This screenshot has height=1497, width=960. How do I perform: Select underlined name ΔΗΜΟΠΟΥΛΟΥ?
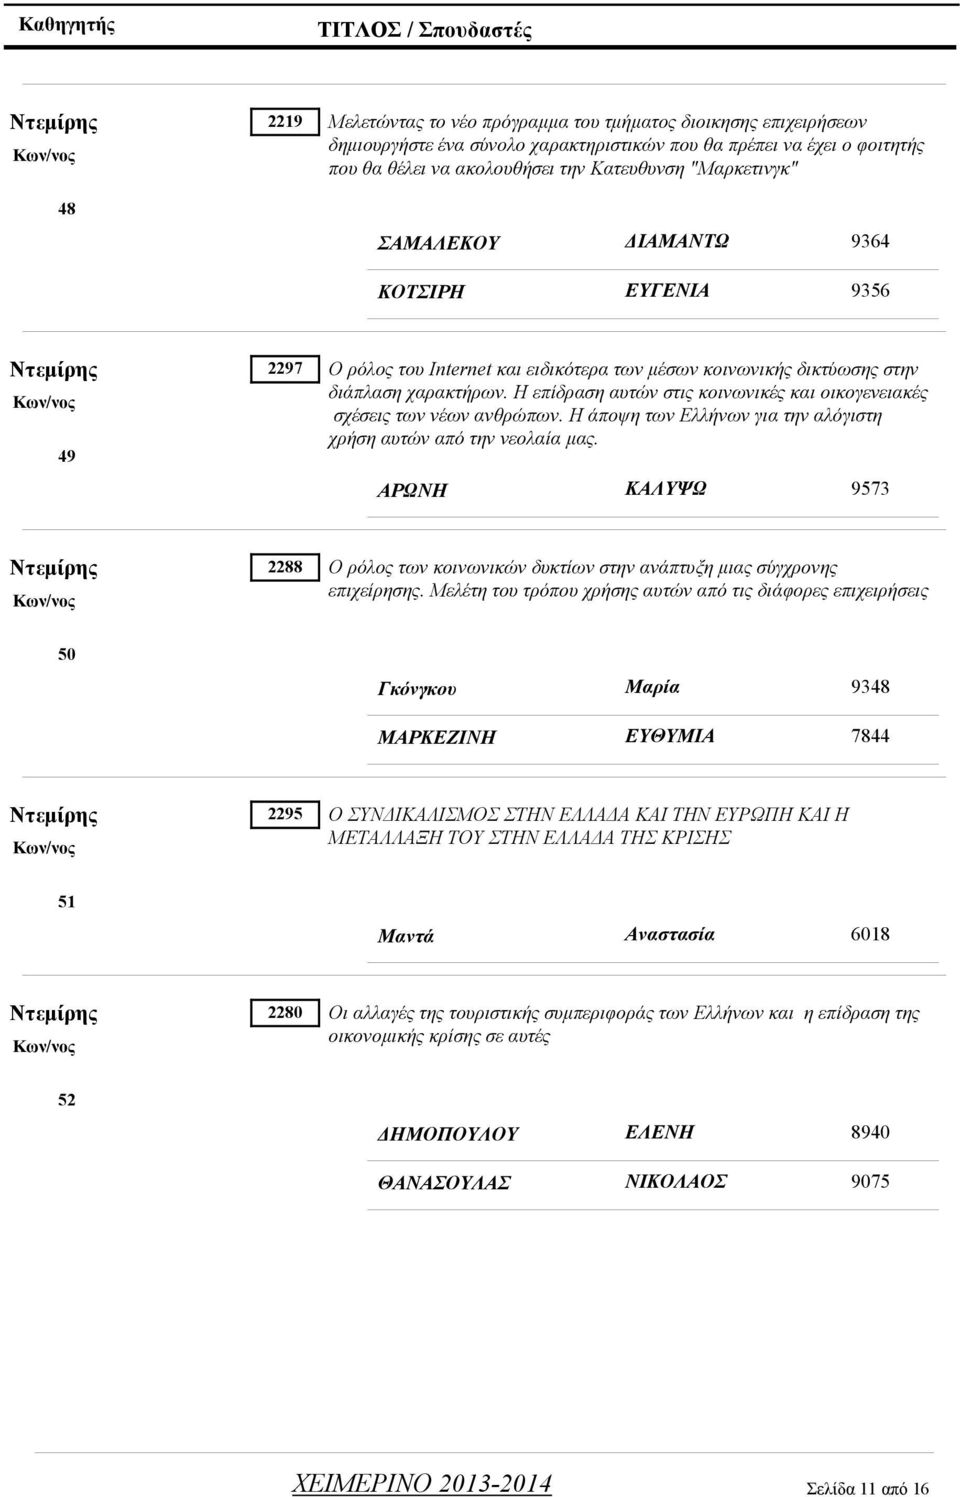point(448,1134)
